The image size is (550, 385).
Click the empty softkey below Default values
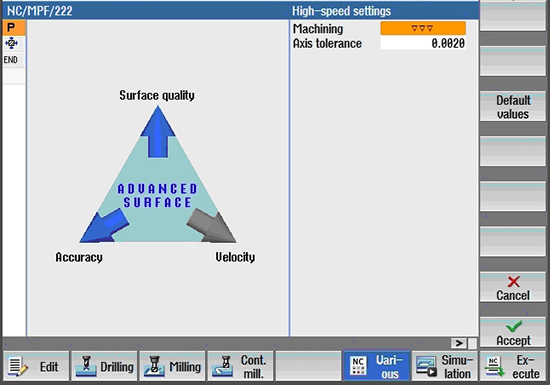pos(512,151)
